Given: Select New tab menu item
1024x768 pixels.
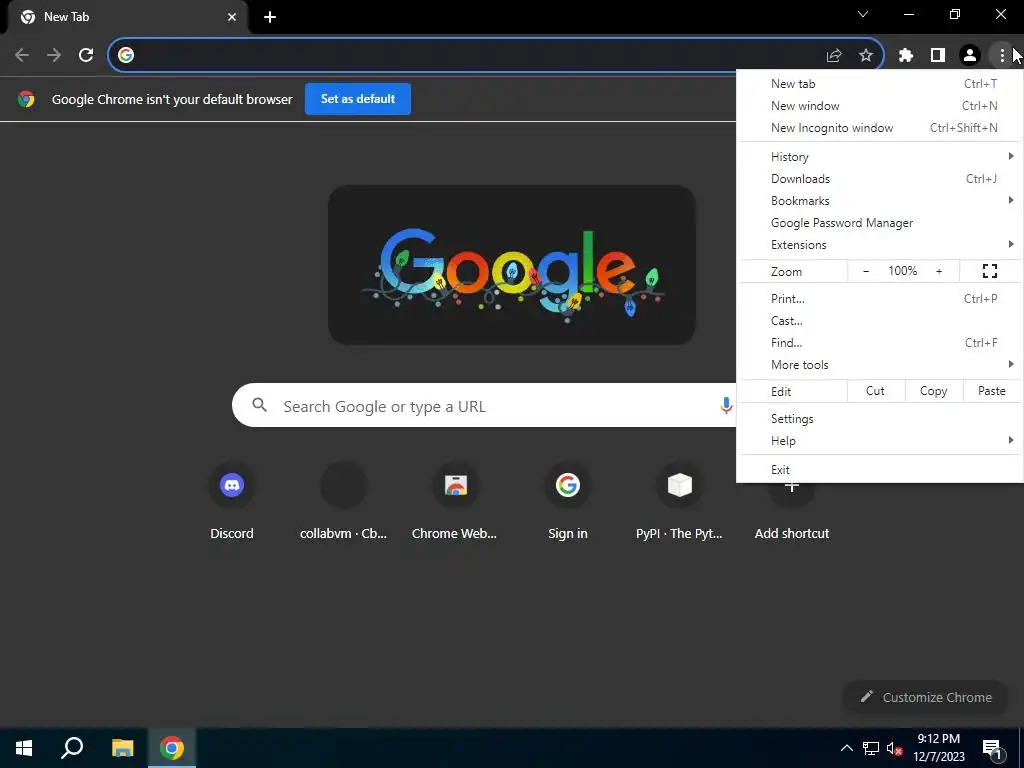Looking at the screenshot, I should tap(880, 84).
